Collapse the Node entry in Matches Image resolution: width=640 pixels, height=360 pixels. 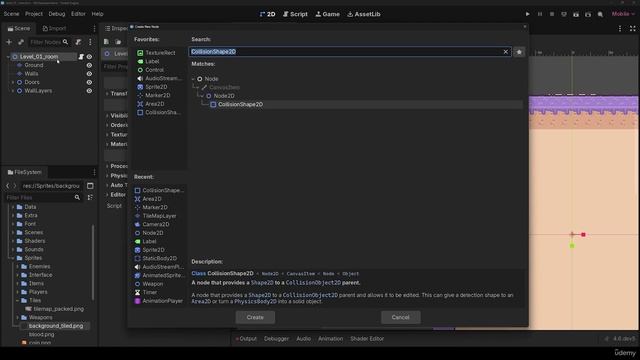coord(193,79)
